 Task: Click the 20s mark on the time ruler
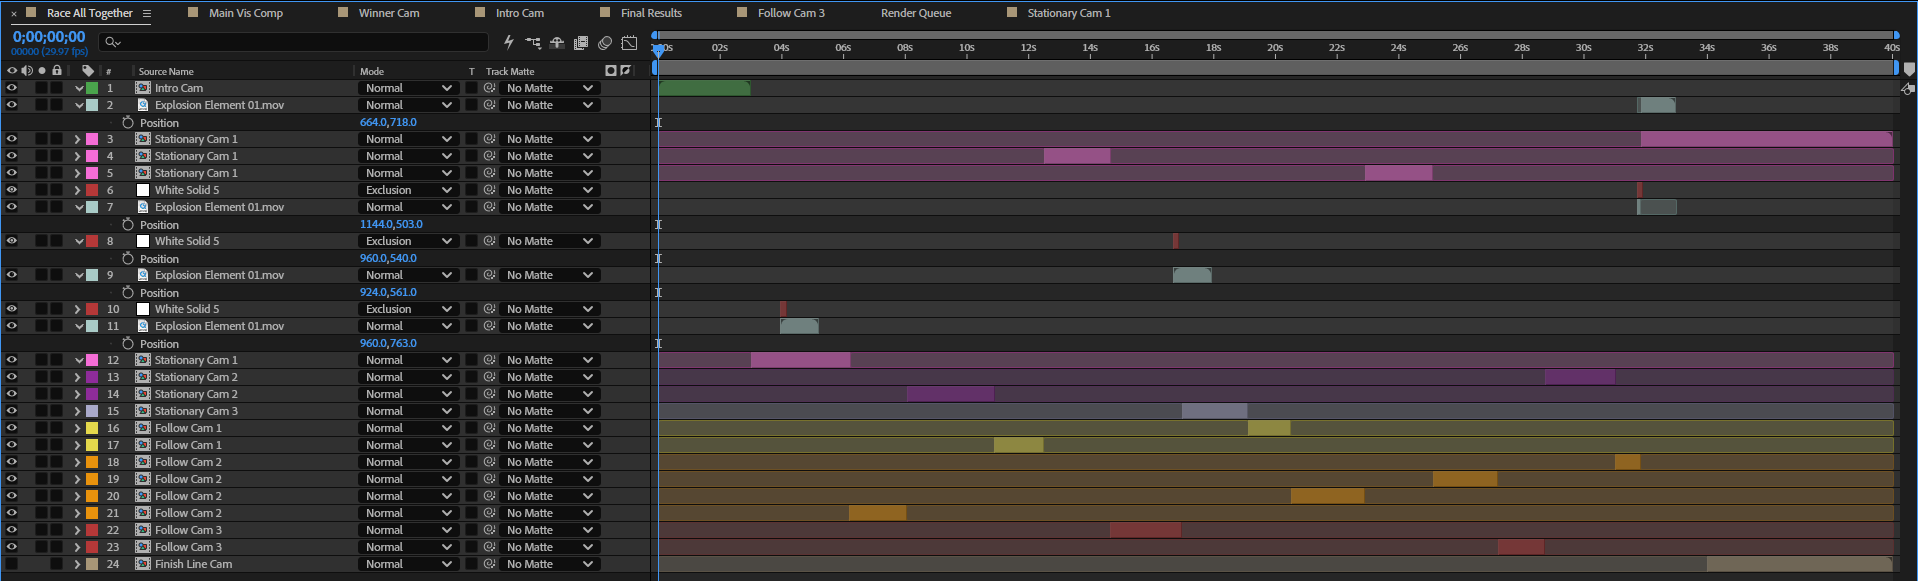[x=1275, y=47]
